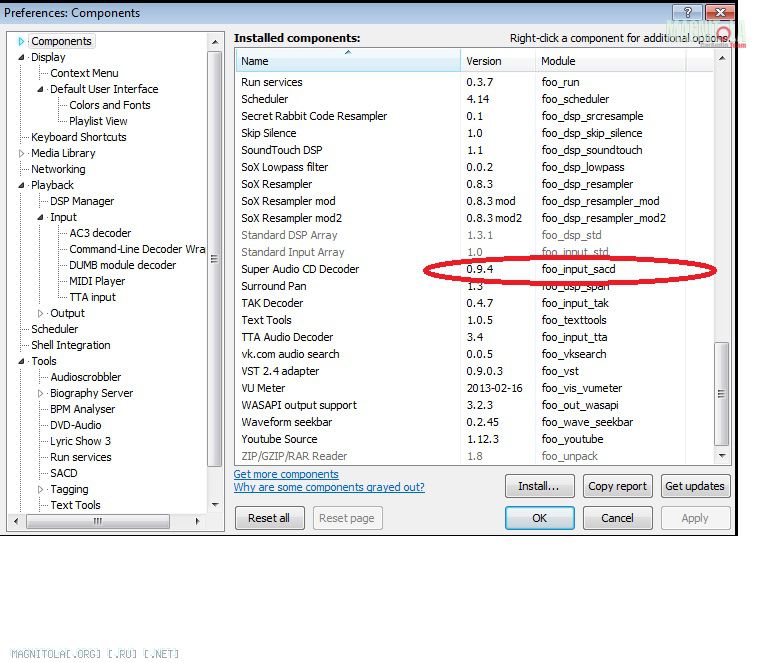Open MIDI Player settings
Image resolution: width=766 pixels, height=663 pixels.
point(97,281)
